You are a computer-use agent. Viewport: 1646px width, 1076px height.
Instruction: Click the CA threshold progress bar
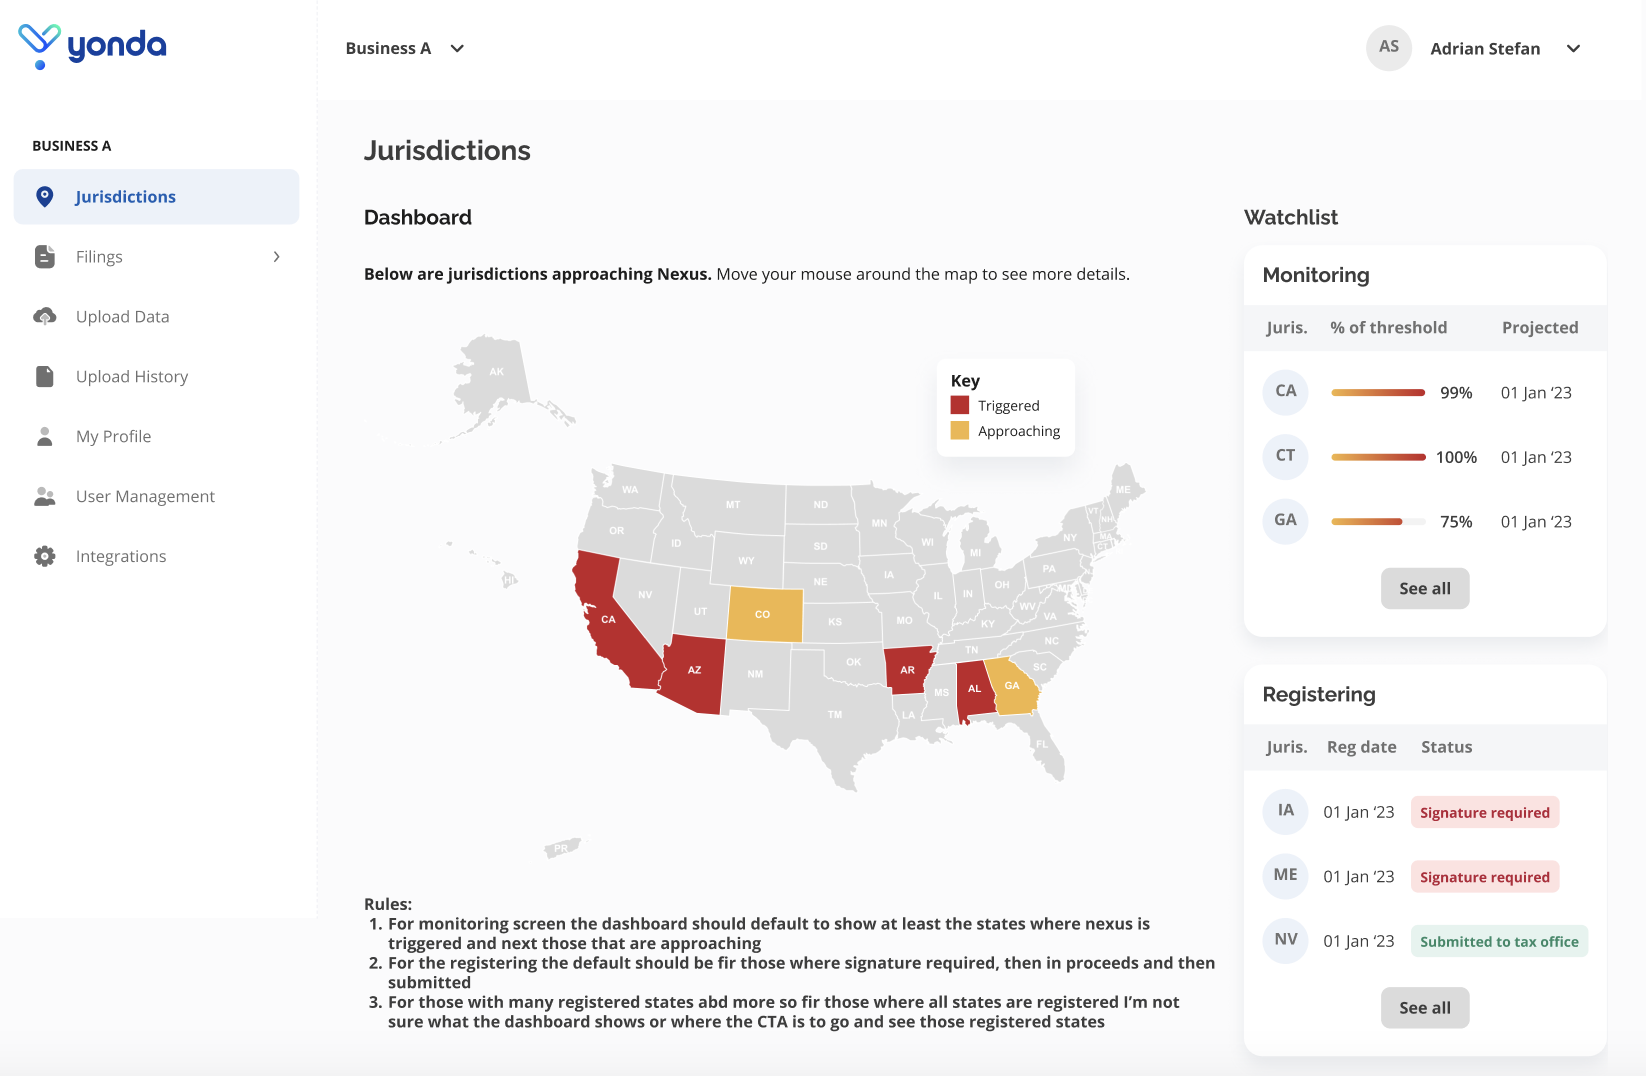point(1378,393)
